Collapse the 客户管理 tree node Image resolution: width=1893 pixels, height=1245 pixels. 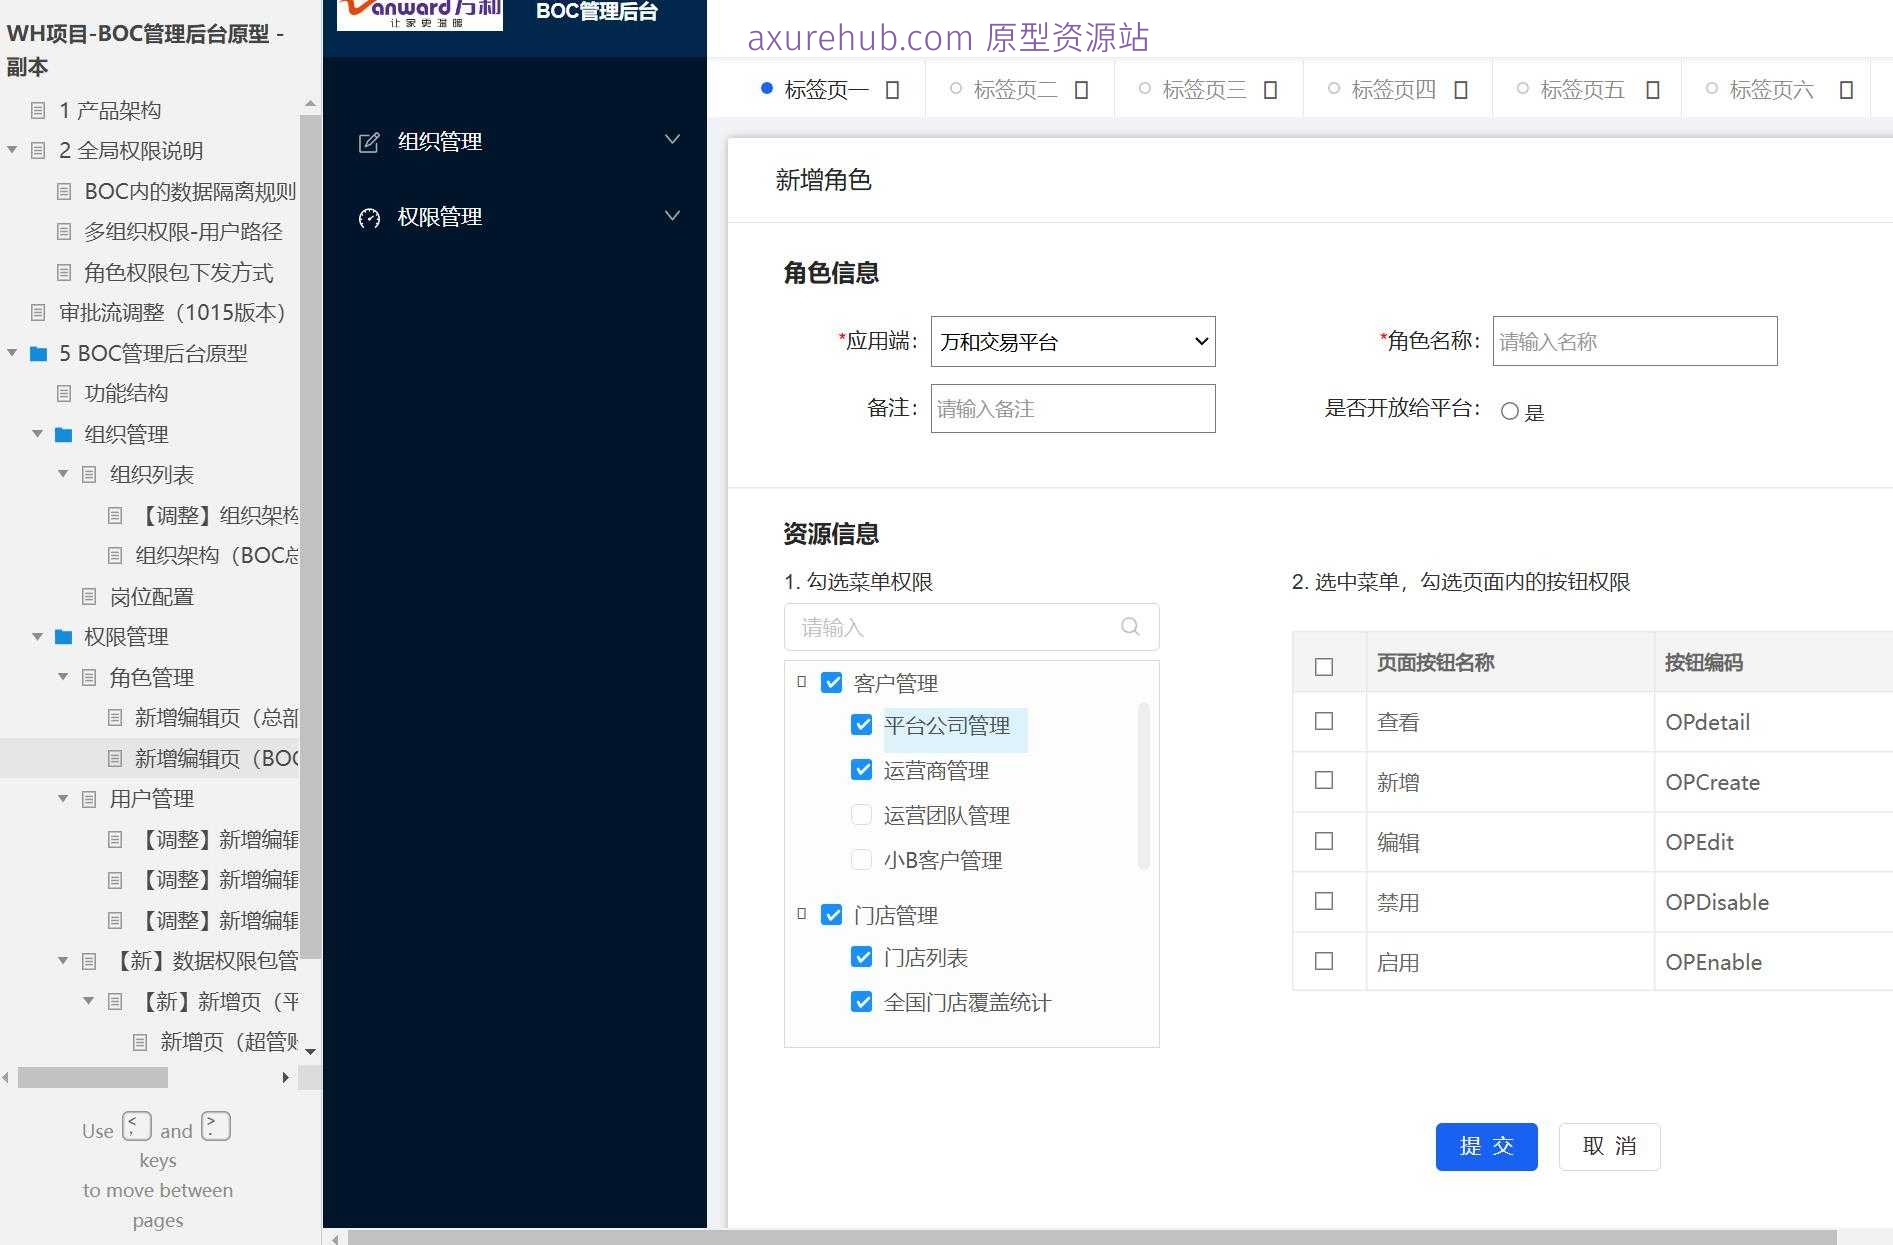(x=800, y=682)
